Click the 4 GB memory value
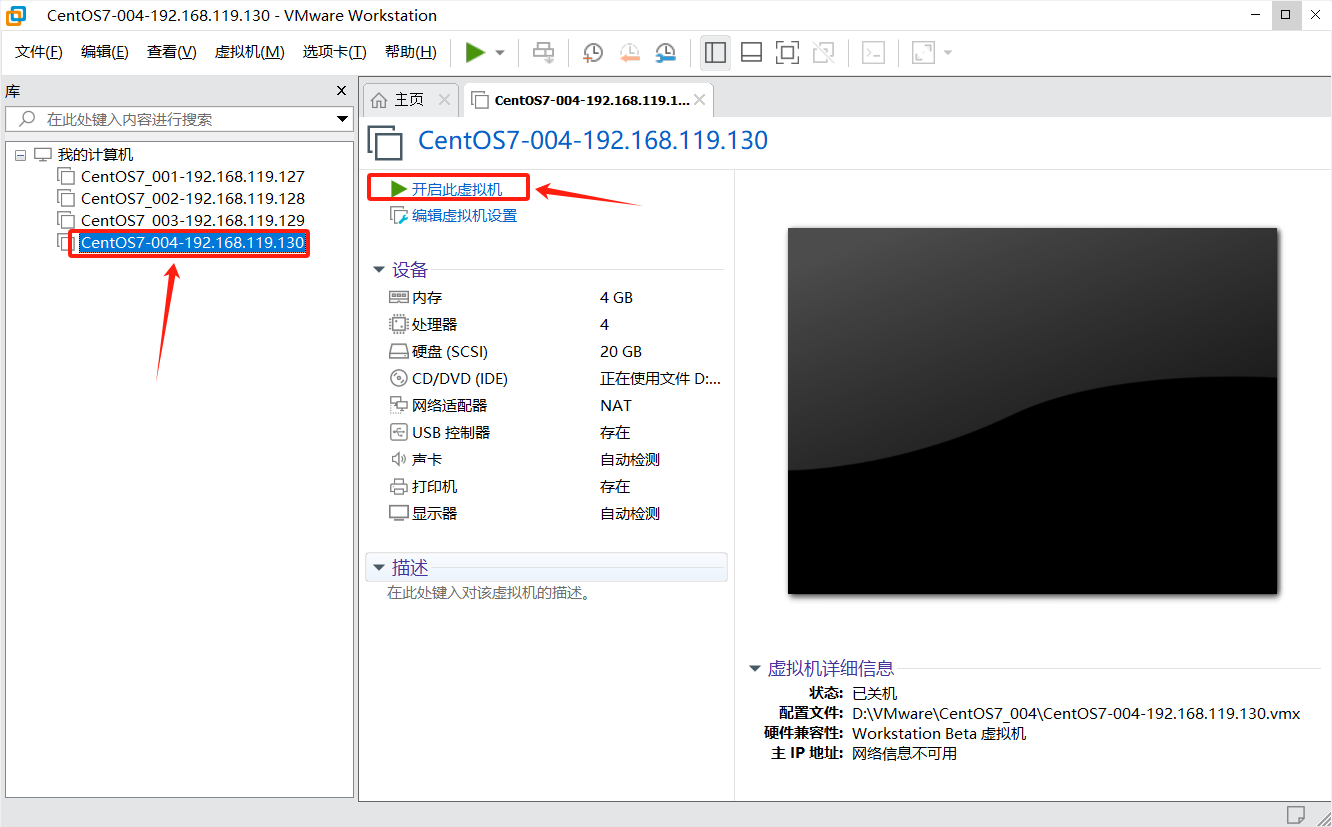 [617, 298]
